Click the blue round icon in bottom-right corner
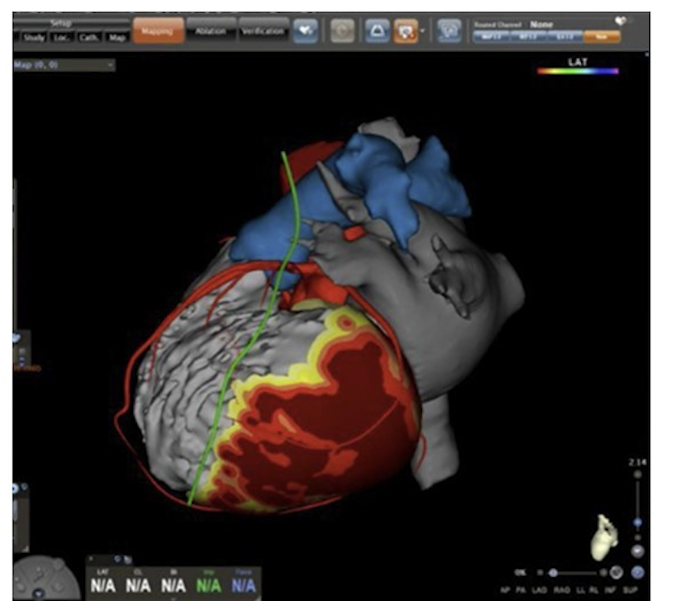Viewport: 690px width, 601px height. pyautogui.click(x=637, y=572)
